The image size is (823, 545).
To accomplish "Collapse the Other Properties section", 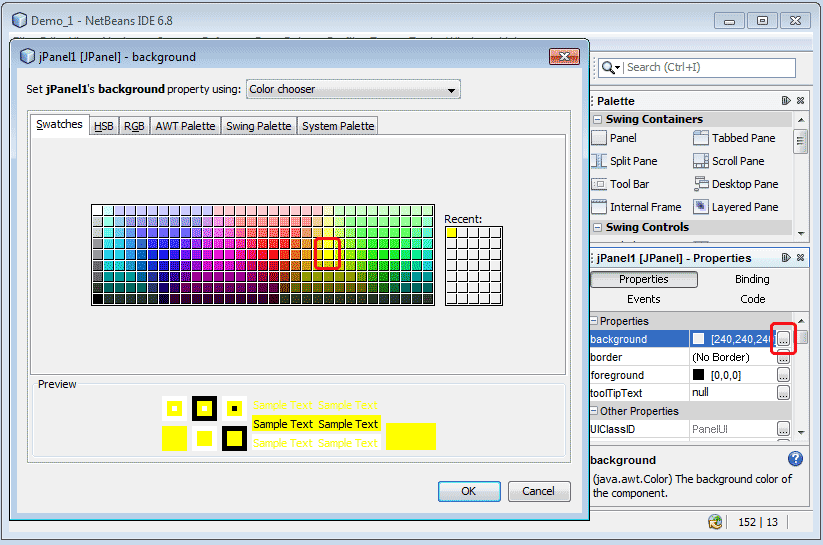I will [594, 411].
